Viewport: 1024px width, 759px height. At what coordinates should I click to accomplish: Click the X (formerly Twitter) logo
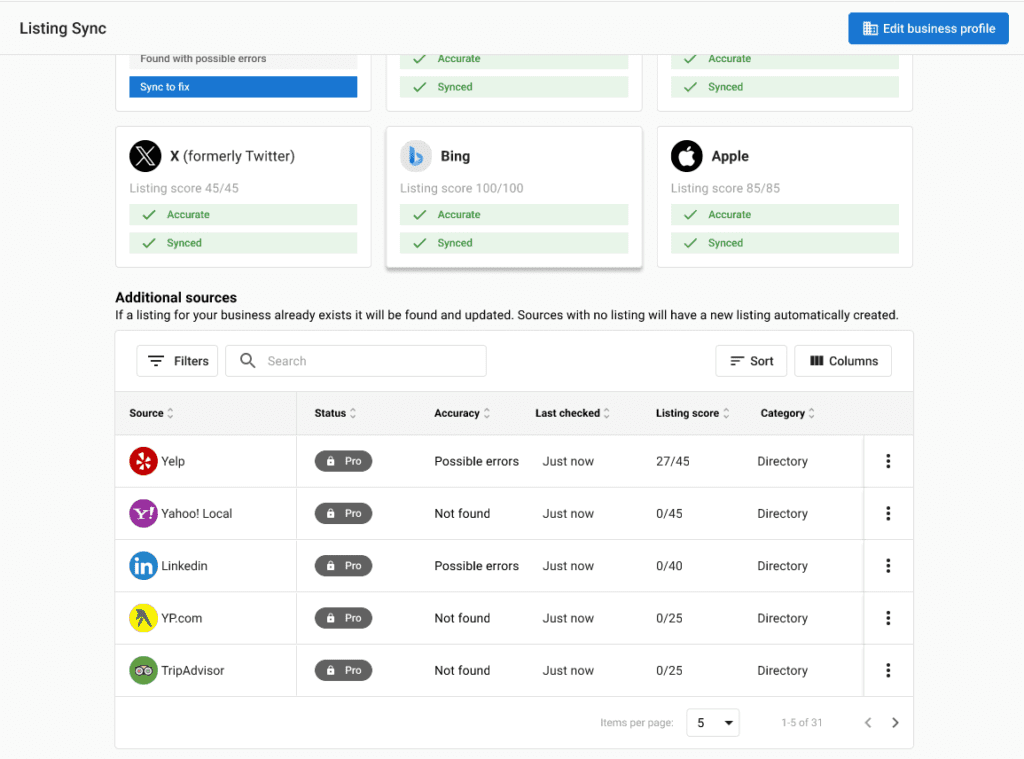click(145, 156)
